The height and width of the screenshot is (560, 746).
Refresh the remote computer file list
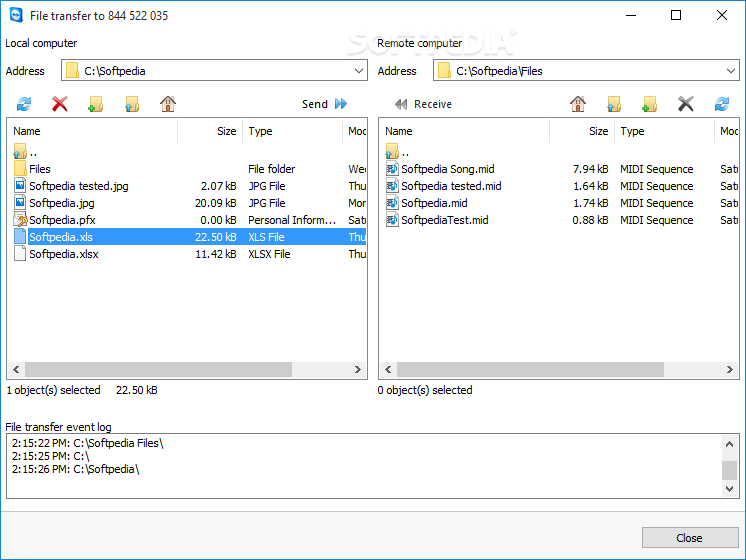[722, 104]
